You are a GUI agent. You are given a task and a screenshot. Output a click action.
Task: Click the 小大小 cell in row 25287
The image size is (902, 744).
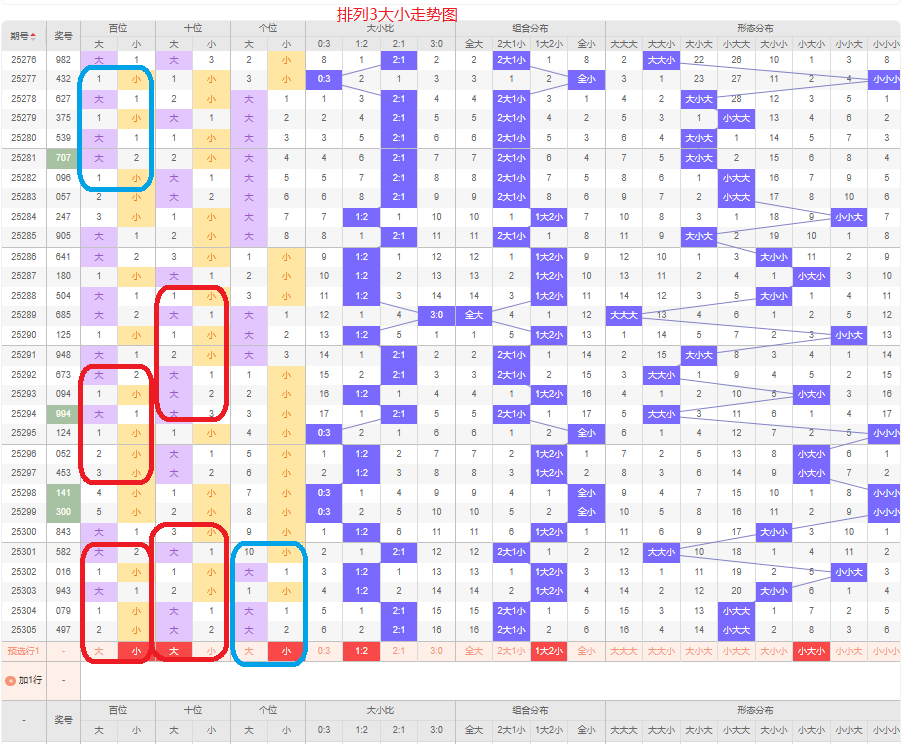(812, 276)
